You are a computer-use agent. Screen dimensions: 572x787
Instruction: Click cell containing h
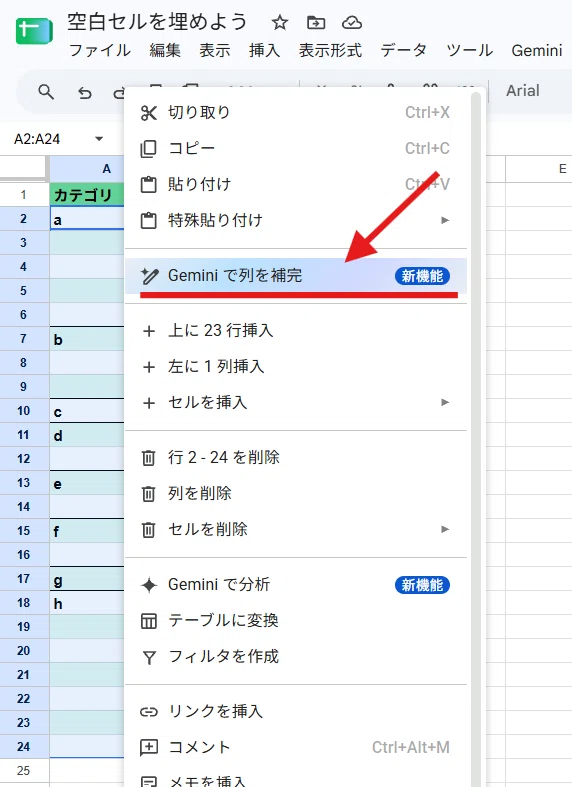coord(87,603)
